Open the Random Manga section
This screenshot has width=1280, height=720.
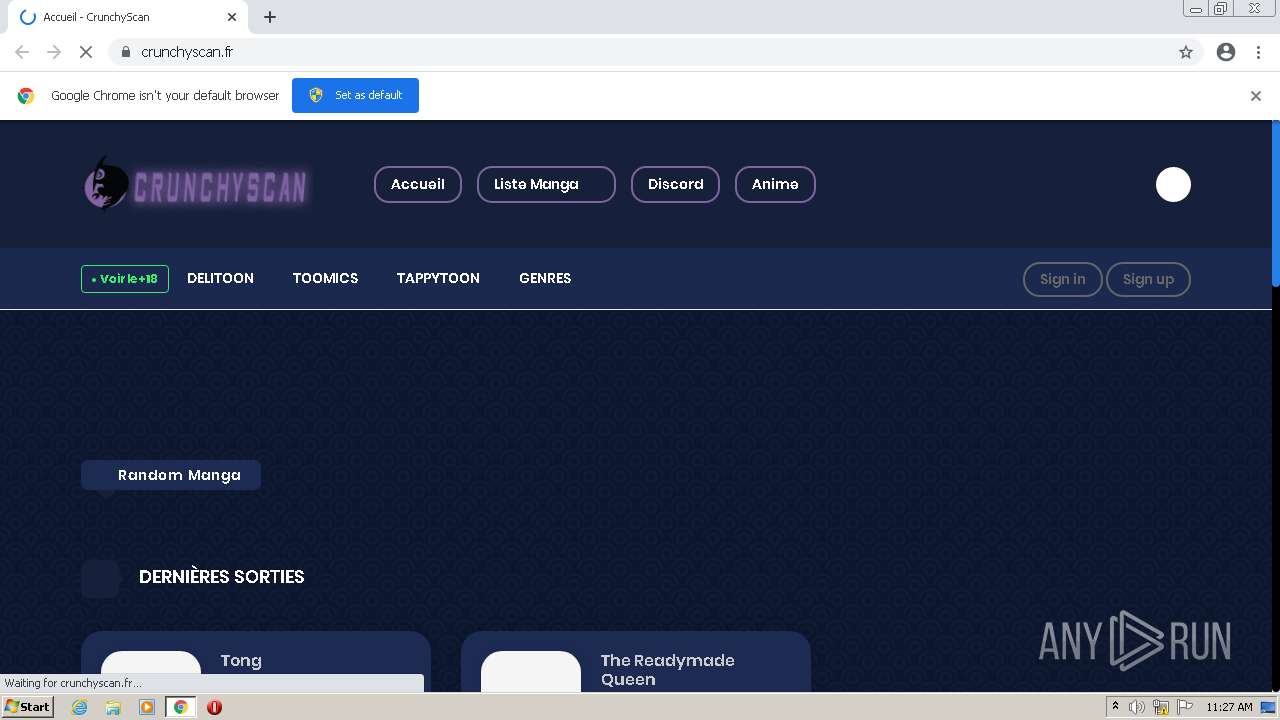click(x=171, y=475)
